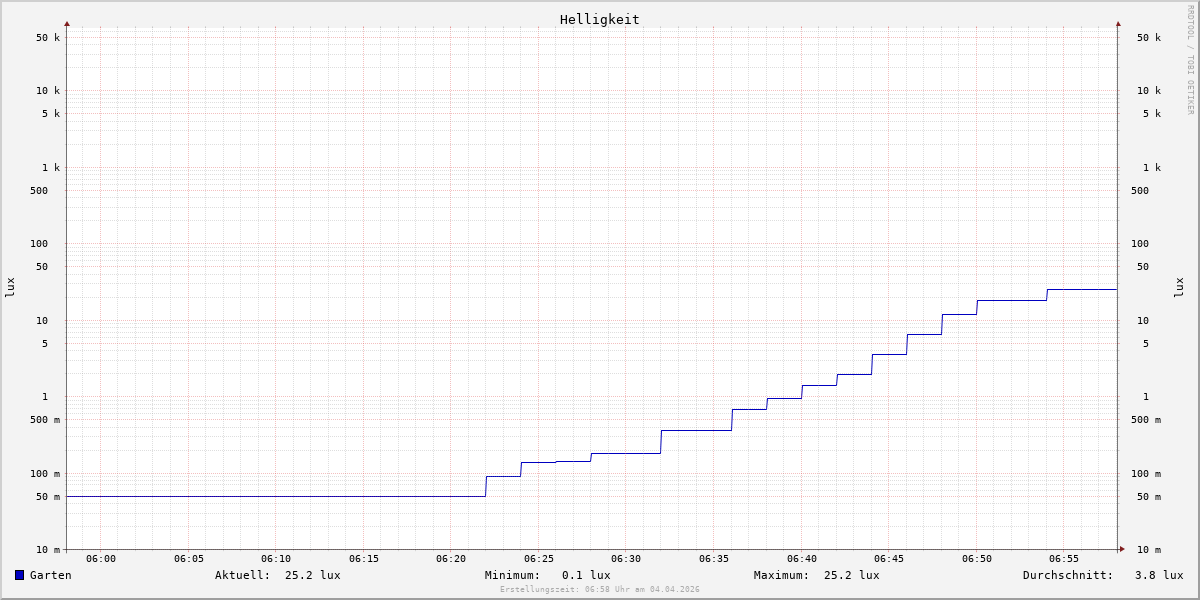Click the Aktuell 25.2 lux value
The image size is (1200, 600).
point(312,575)
